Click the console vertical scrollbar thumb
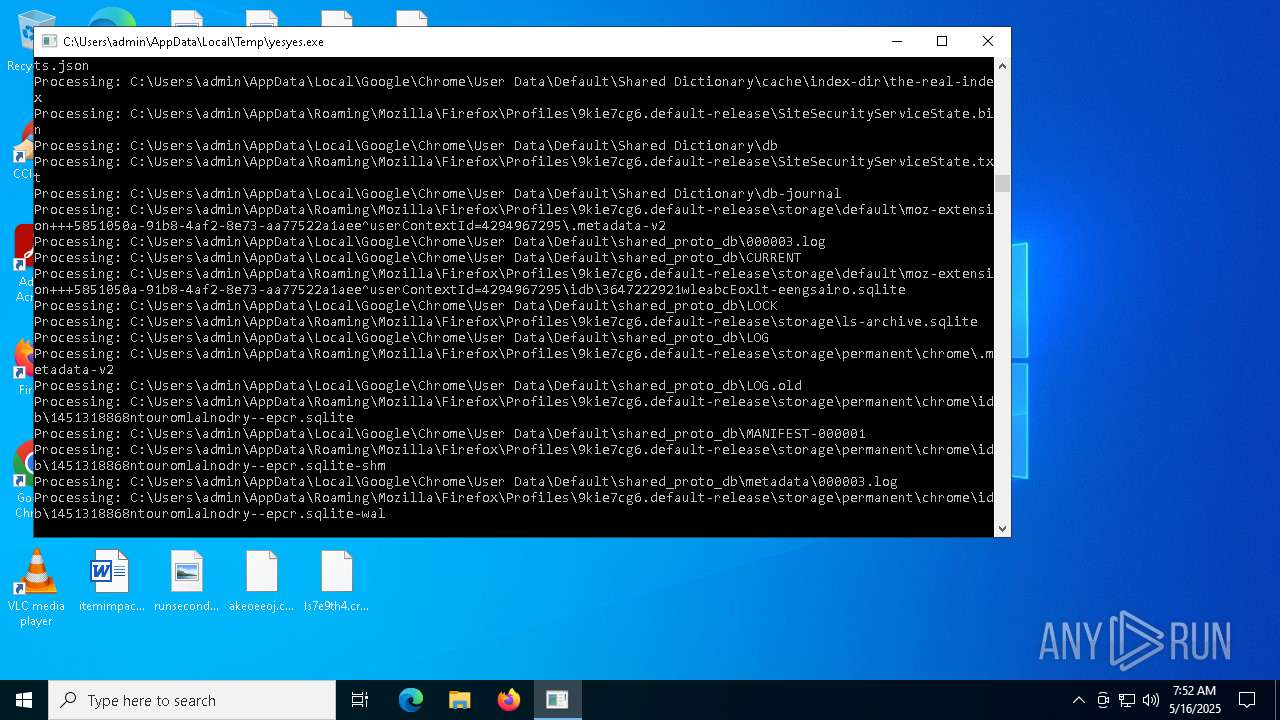The image size is (1280, 720). [x=1002, y=183]
